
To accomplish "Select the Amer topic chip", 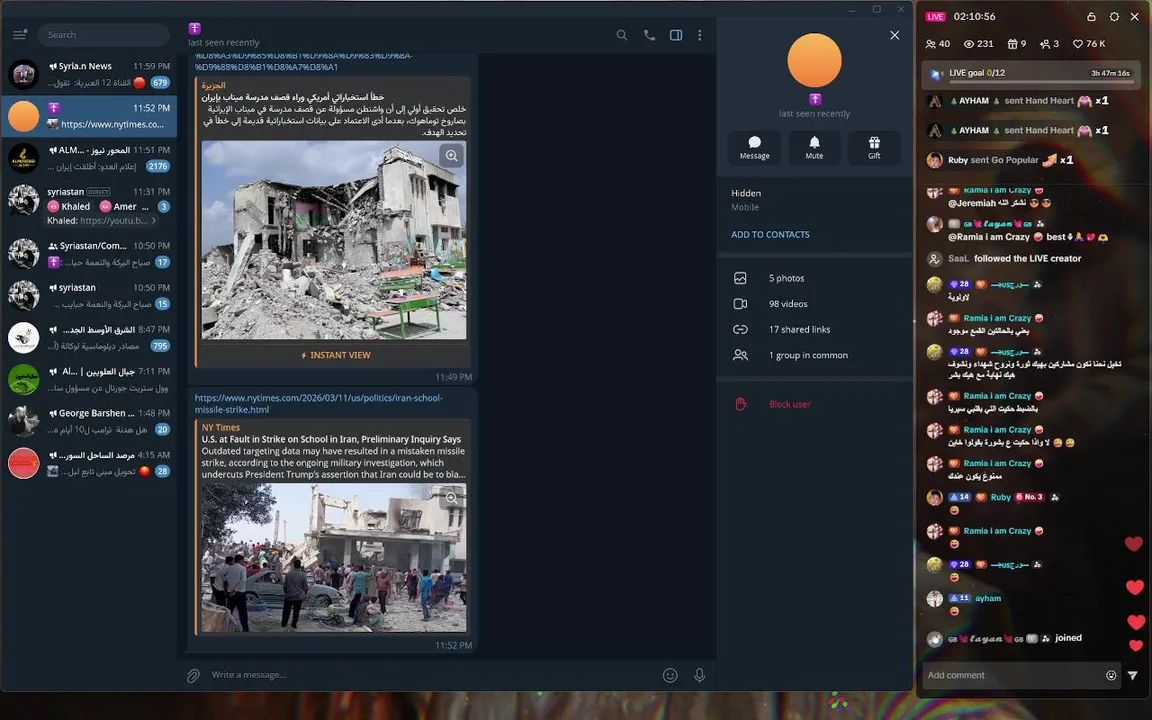I will pyautogui.click(x=118, y=206).
